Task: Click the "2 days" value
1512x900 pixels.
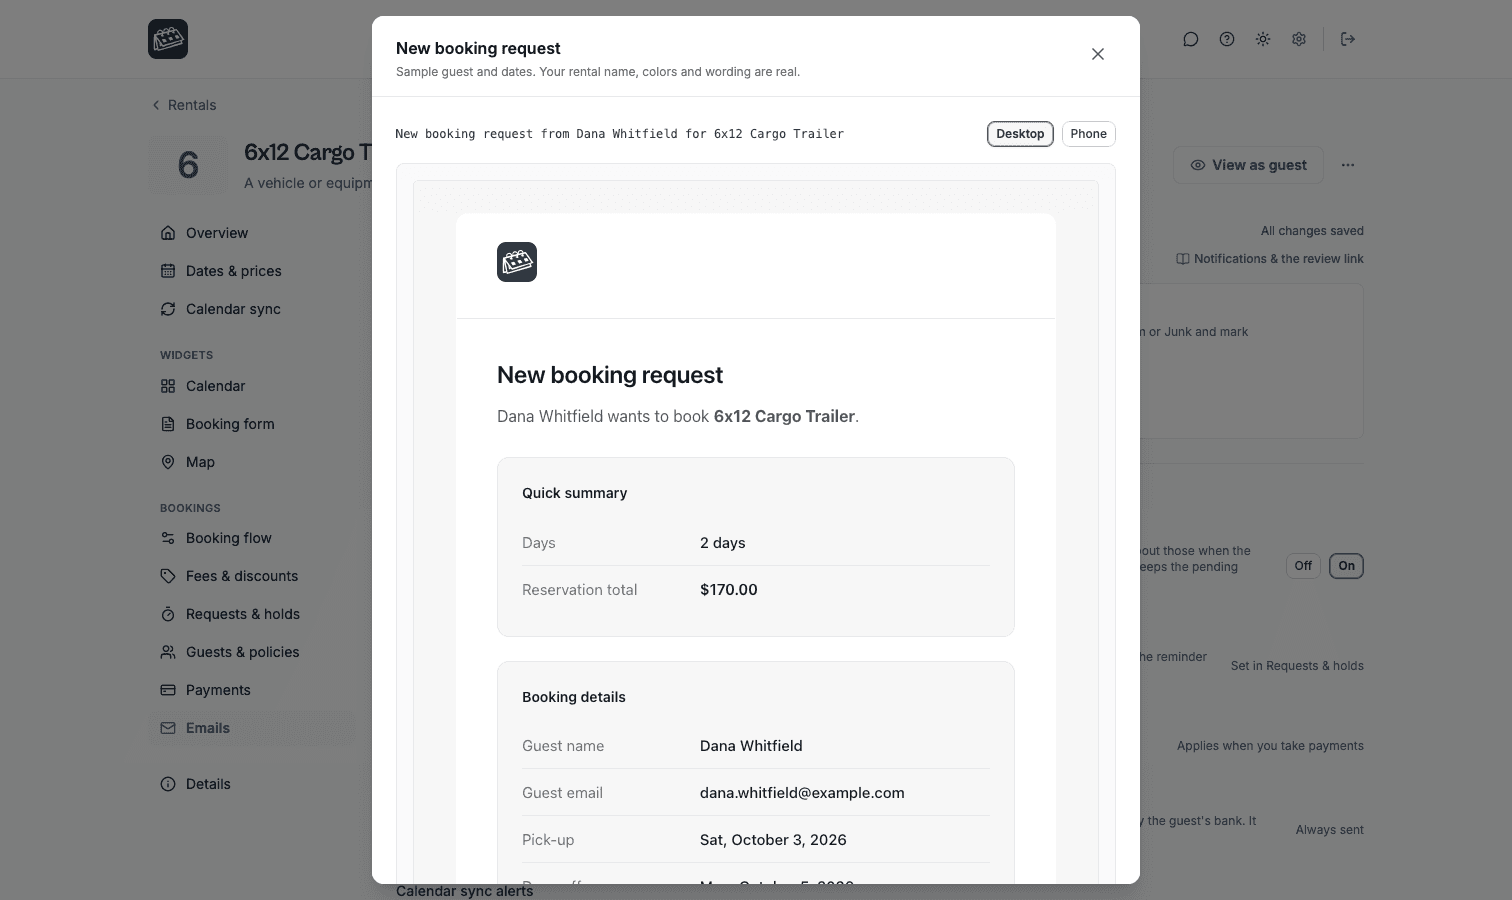Action: 723,543
